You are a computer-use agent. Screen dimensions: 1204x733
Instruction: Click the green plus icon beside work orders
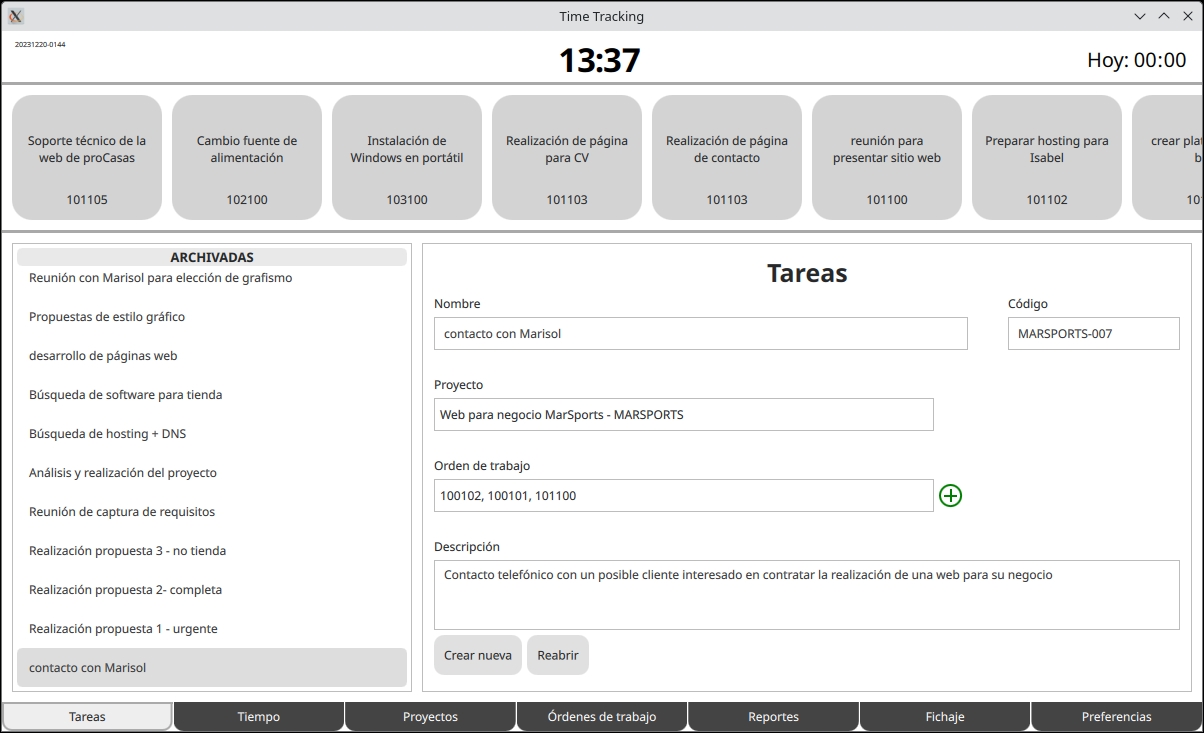950,494
